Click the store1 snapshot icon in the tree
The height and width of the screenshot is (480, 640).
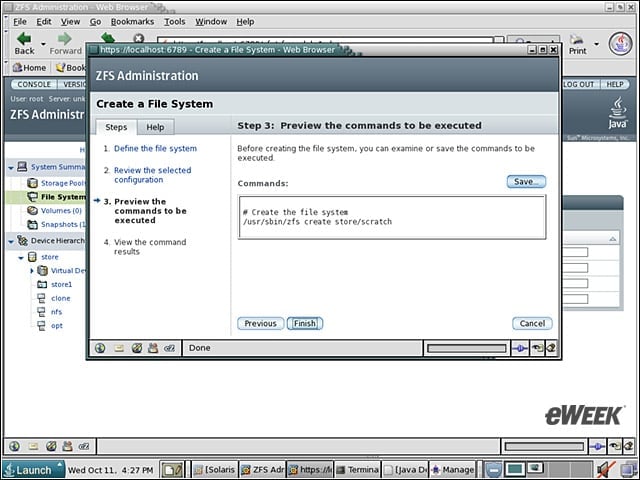coord(42,284)
